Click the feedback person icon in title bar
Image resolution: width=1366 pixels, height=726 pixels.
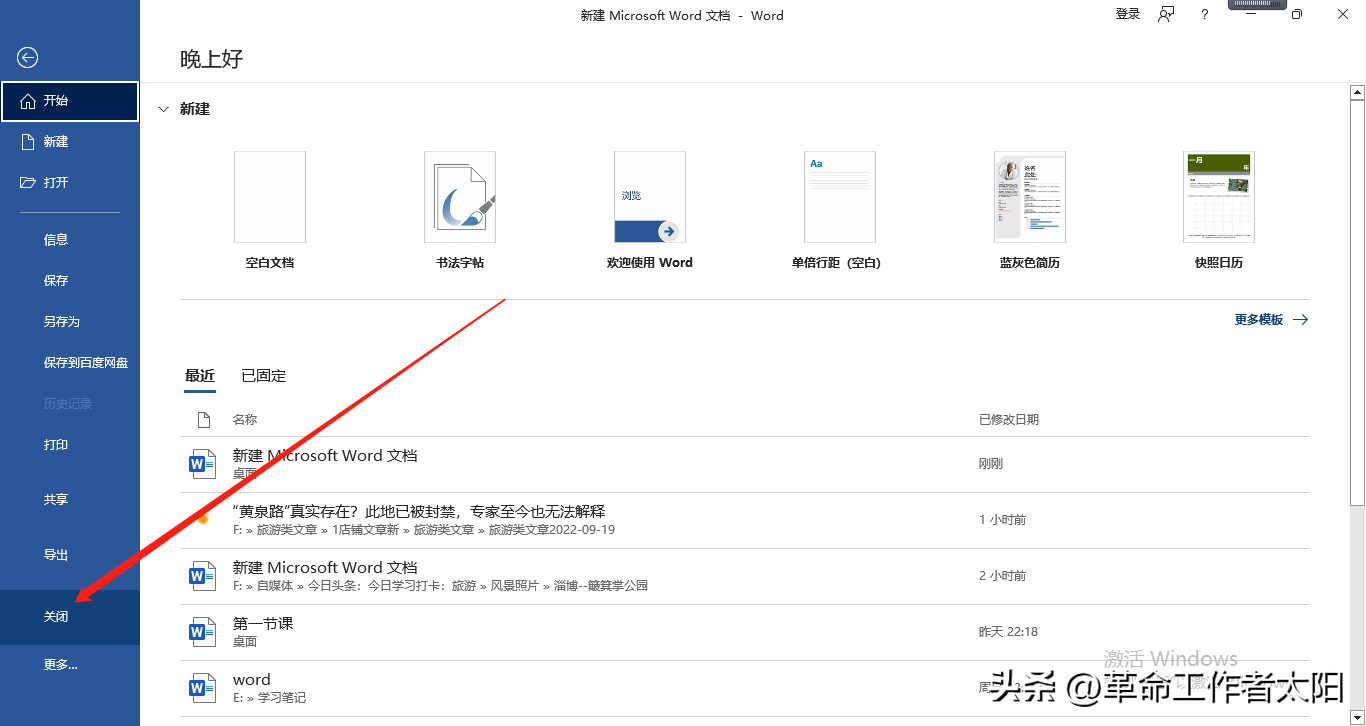(x=1166, y=14)
